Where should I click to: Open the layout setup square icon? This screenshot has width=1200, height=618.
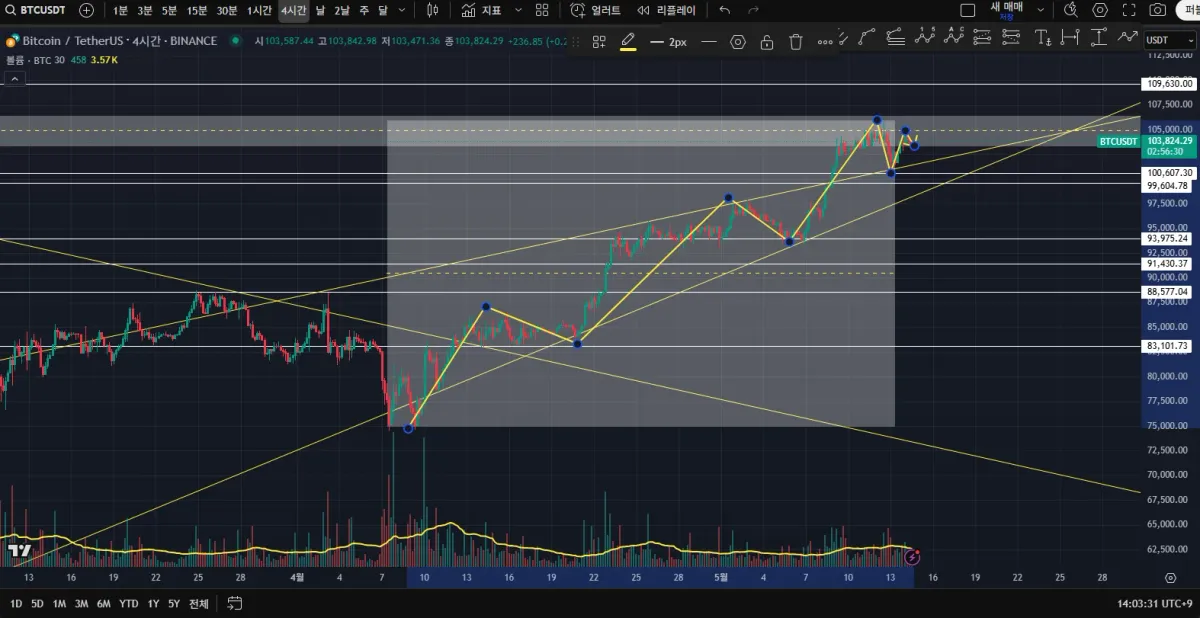point(967,10)
